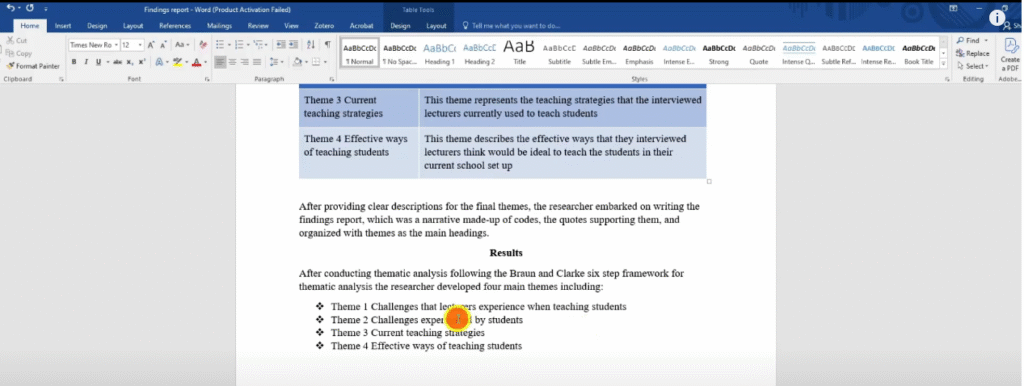Toggle superscript formatting
This screenshot has width=1024, height=386.
[x=142, y=62]
